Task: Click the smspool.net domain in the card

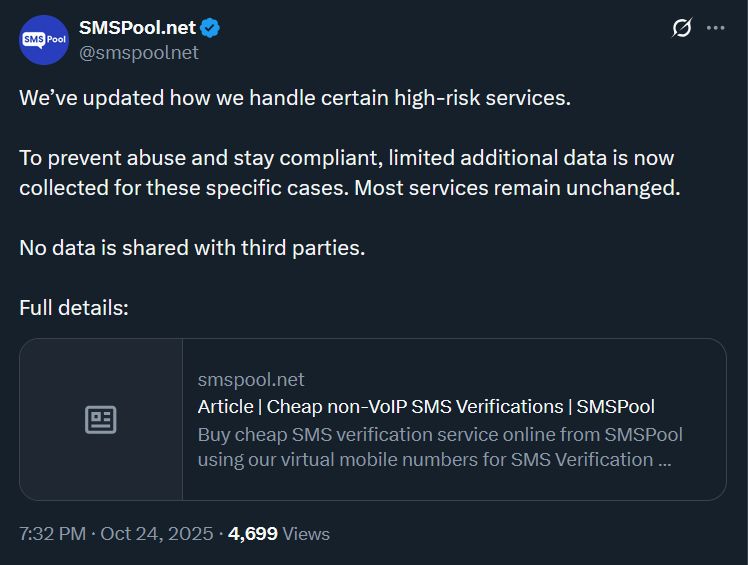Action: coord(251,380)
